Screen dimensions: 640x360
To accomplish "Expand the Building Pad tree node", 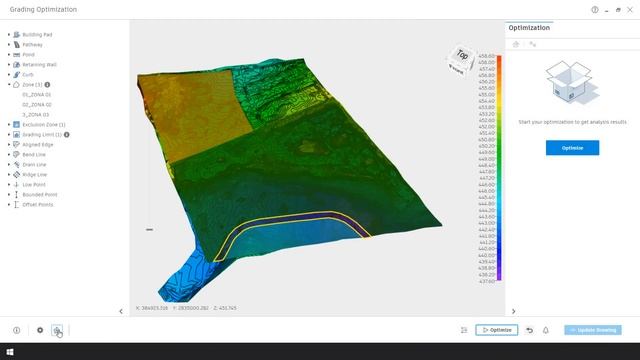I will click(x=9, y=35).
